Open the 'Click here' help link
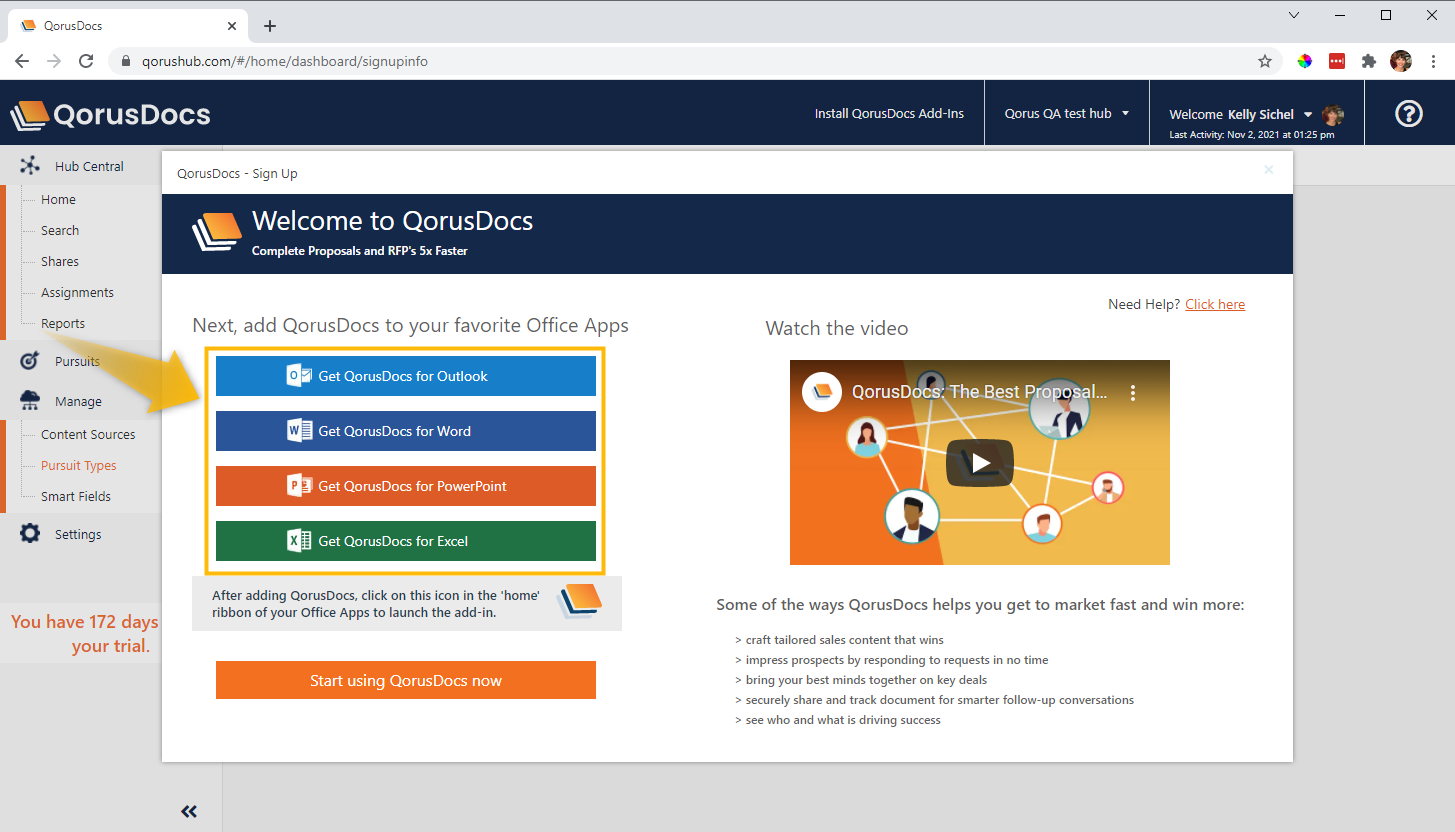 (x=1215, y=304)
